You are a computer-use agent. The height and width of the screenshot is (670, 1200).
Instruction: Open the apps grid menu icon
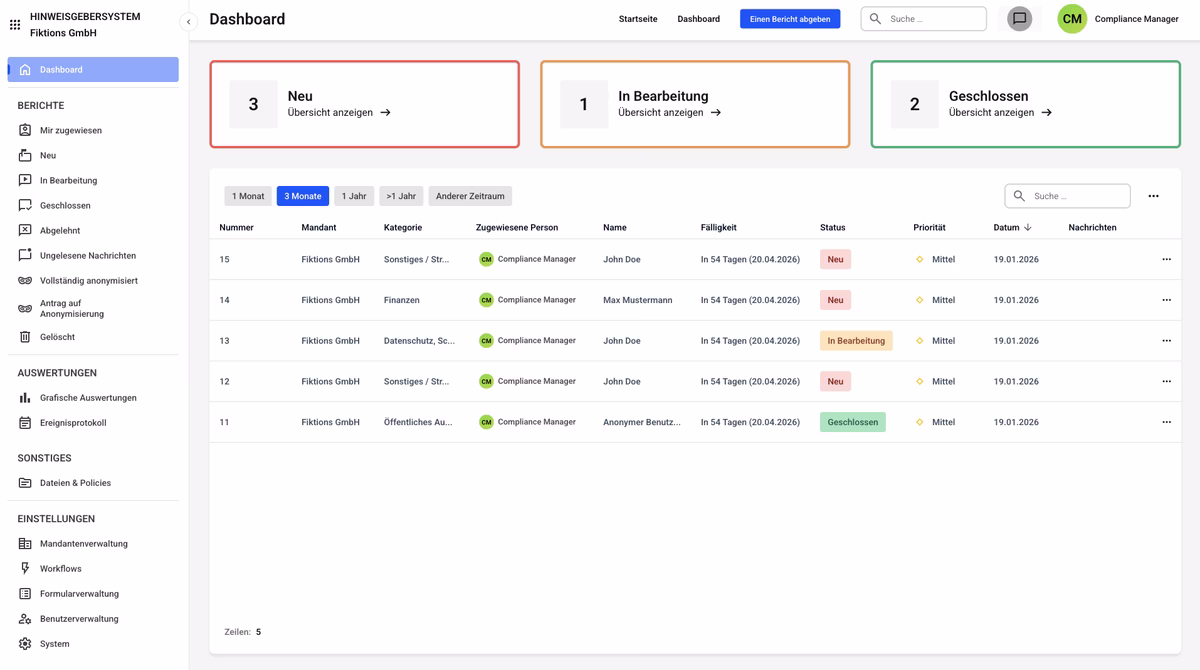[15, 25]
